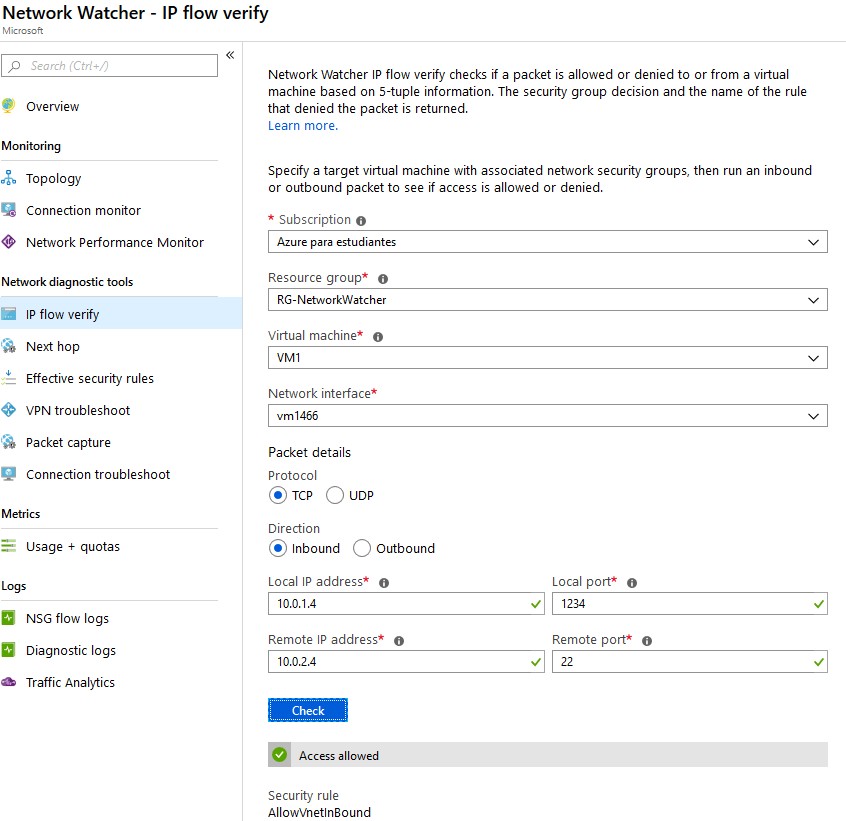Viewport: 846px width, 821px height.
Task: Select the TCP protocol radio button
Action: [278, 495]
